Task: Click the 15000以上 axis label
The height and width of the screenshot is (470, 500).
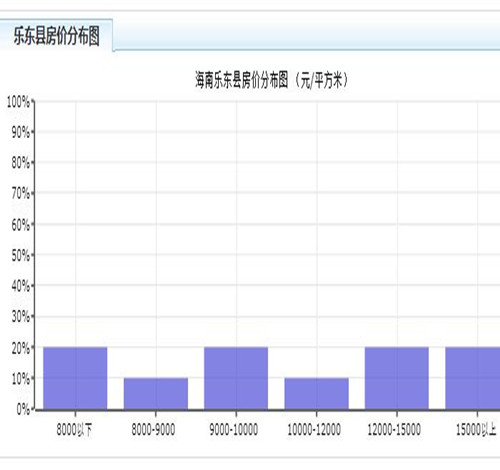Action: [x=476, y=429]
